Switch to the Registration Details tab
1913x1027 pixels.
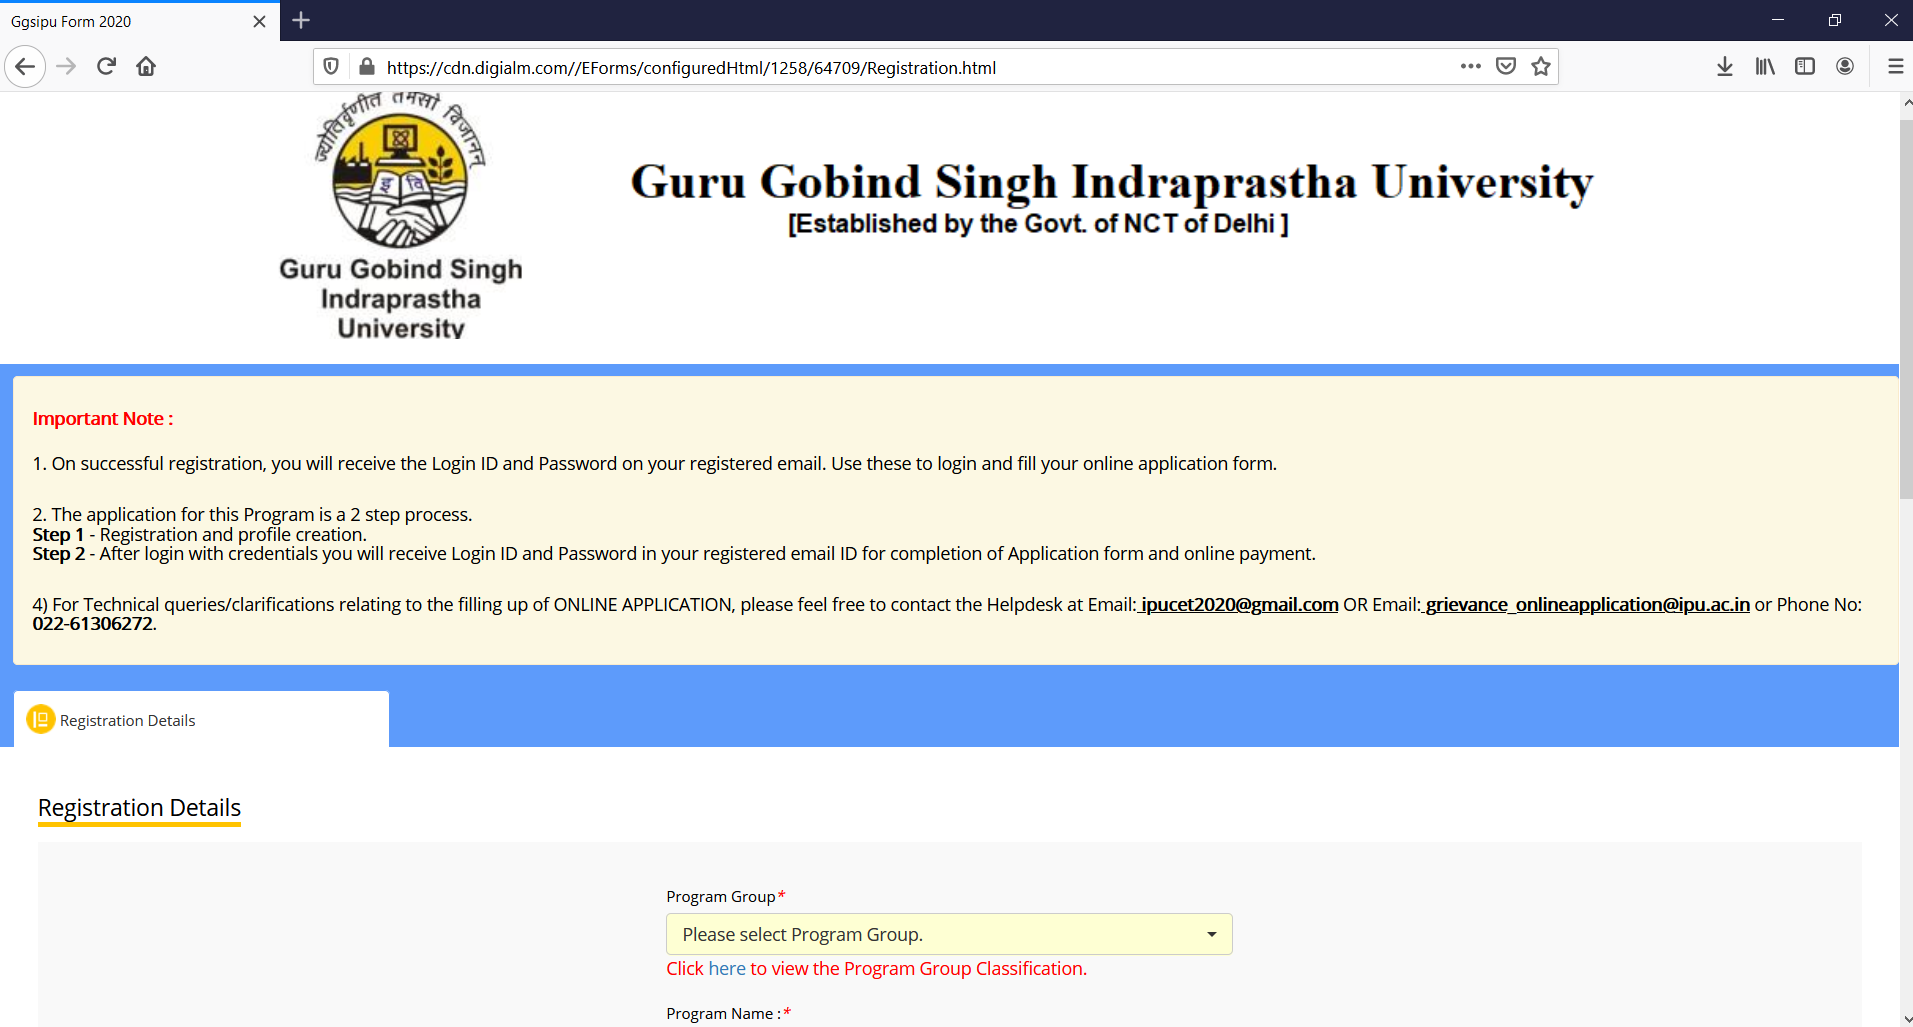tap(126, 719)
